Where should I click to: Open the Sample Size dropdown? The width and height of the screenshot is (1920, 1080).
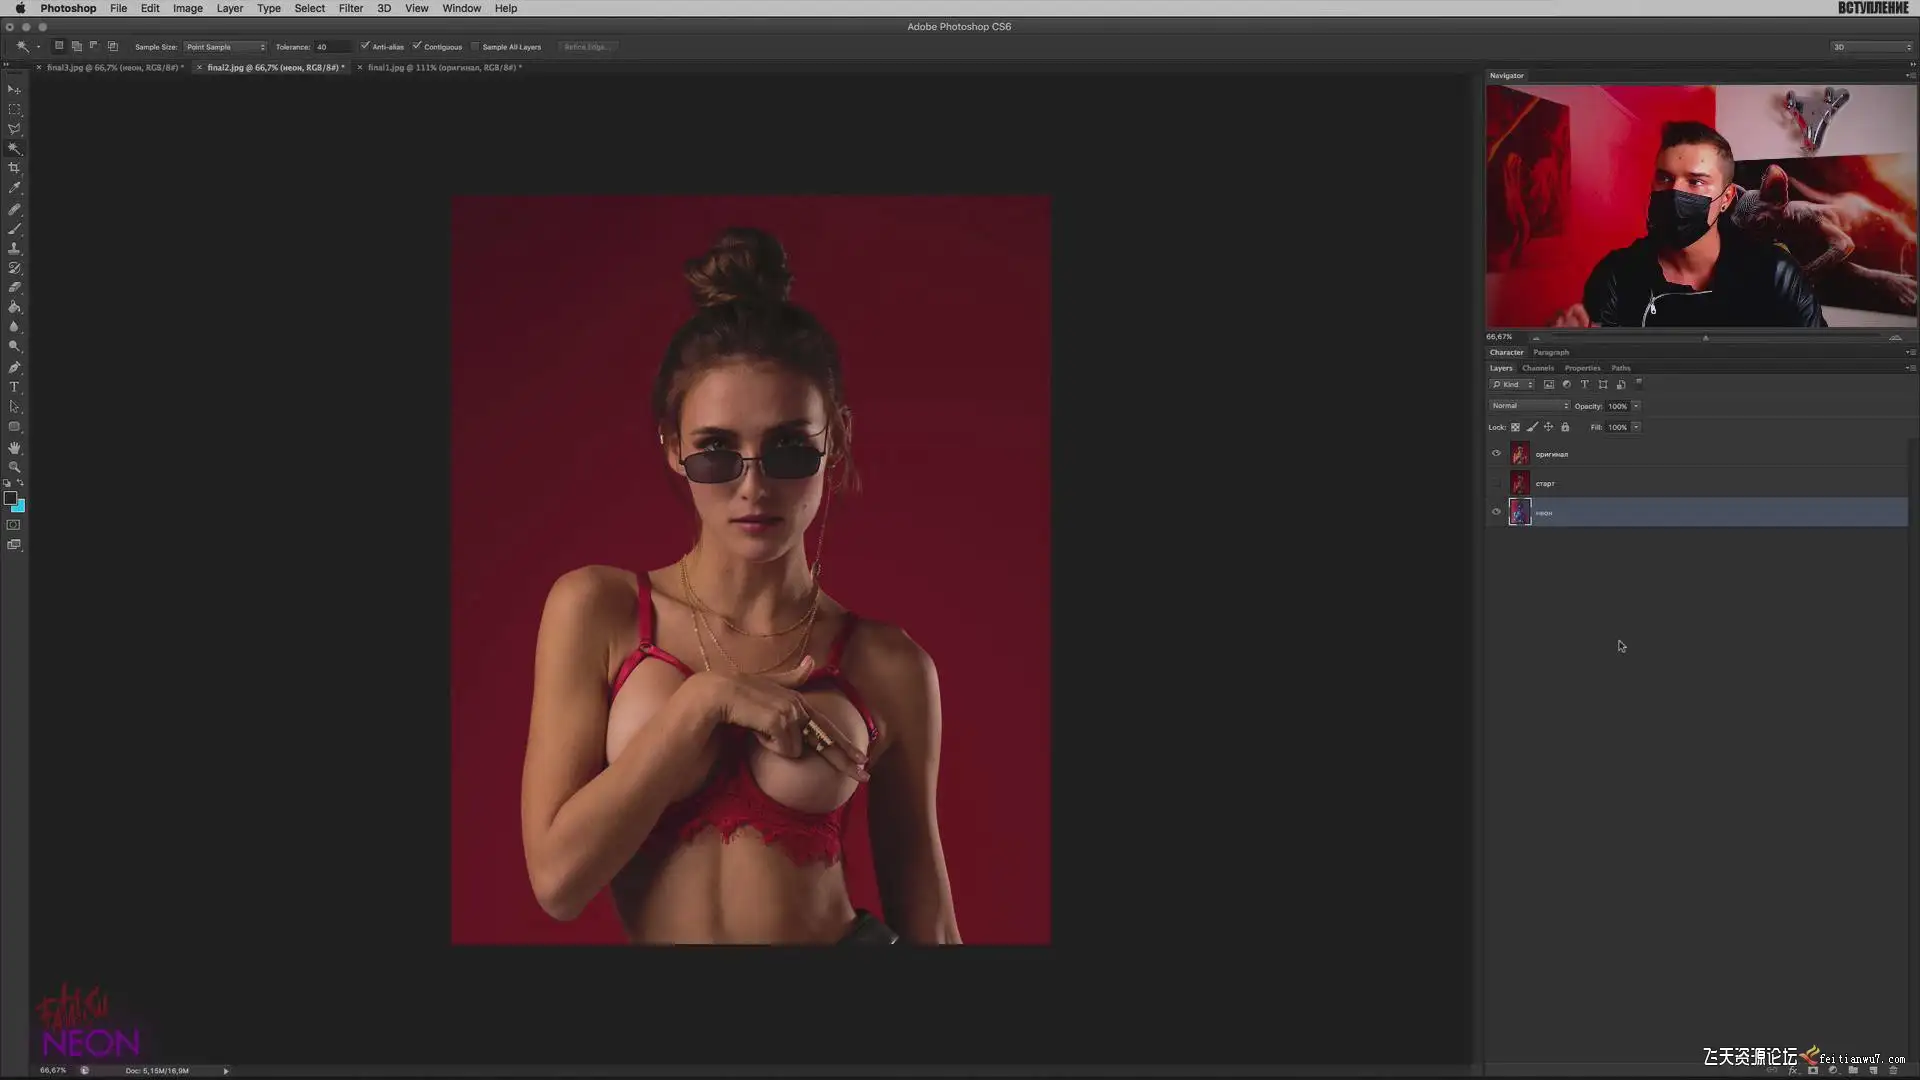click(225, 47)
